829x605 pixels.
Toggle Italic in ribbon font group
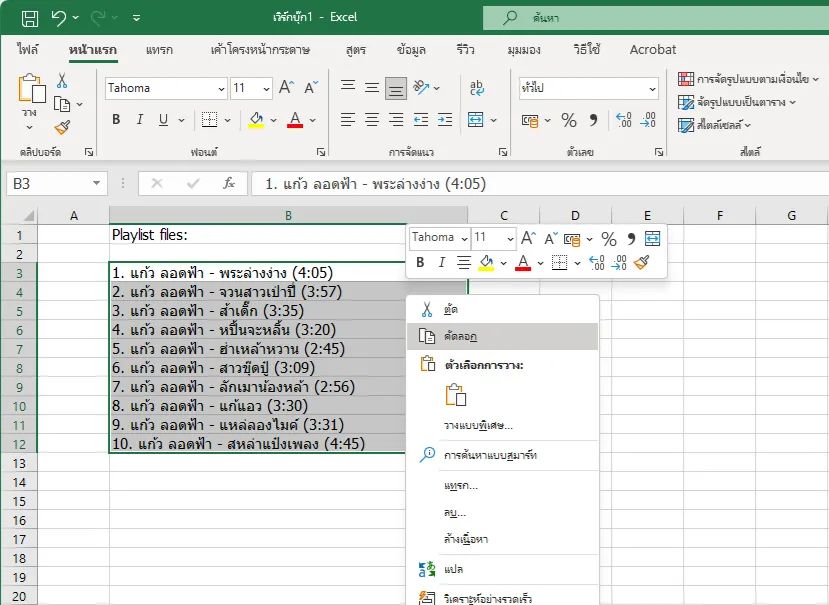[x=140, y=120]
